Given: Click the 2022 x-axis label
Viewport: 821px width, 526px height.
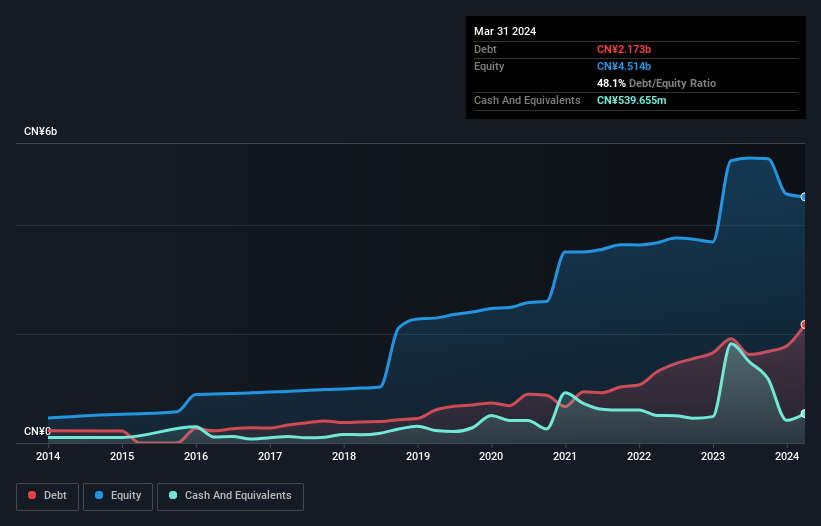Looking at the screenshot, I should click(639, 456).
